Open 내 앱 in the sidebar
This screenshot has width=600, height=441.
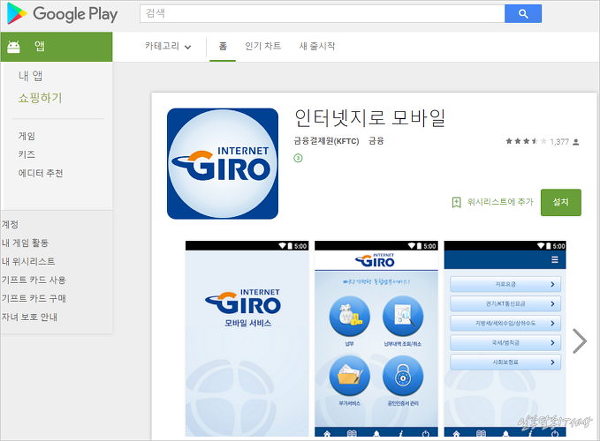click(x=30, y=76)
